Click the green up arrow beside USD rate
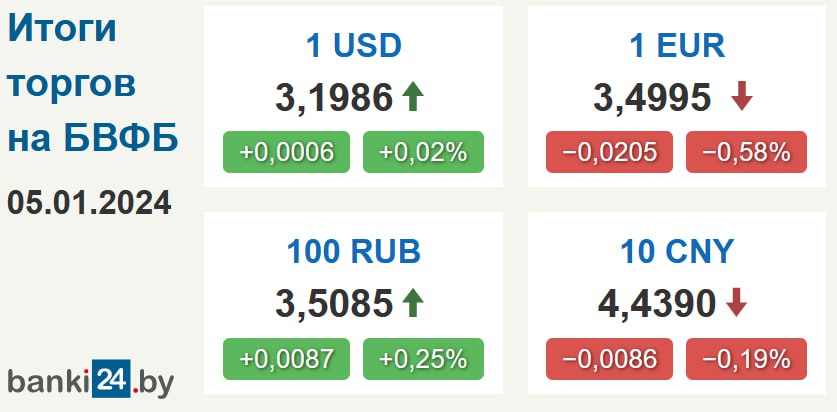 (412, 97)
